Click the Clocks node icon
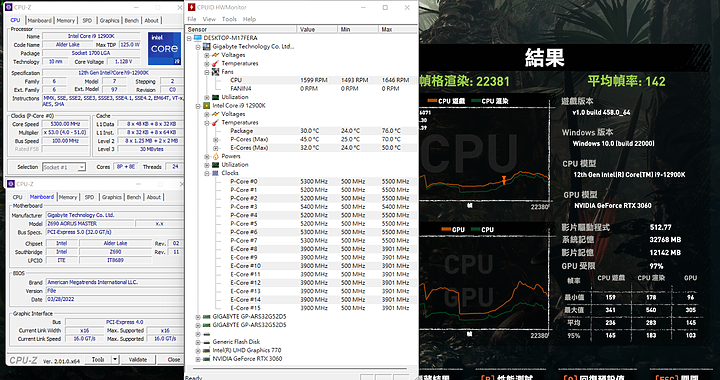This screenshot has height=380, width=720. click(x=215, y=173)
